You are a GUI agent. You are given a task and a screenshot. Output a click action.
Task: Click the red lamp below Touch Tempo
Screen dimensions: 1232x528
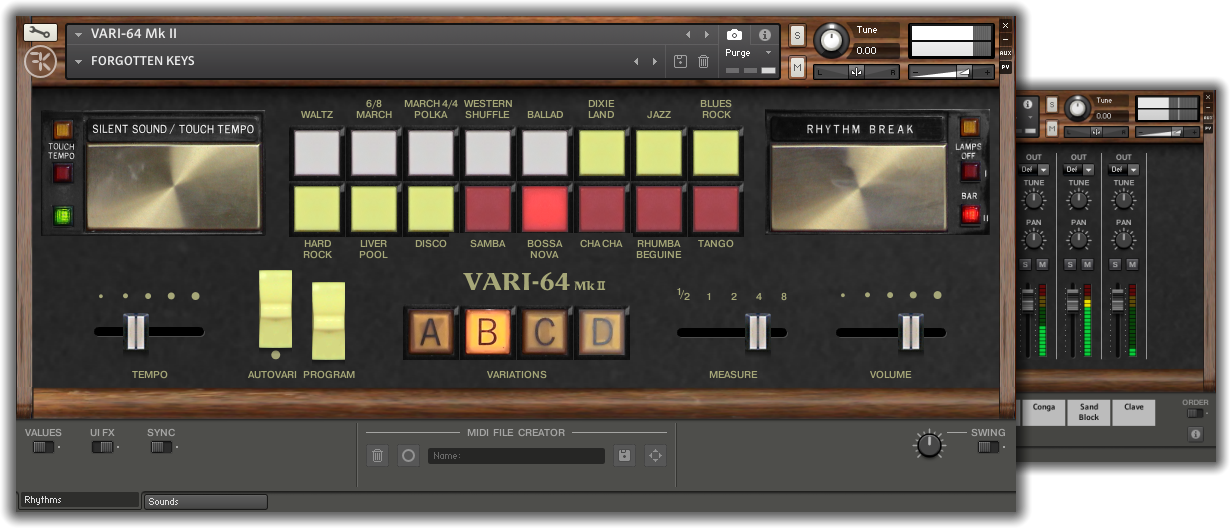(62, 173)
